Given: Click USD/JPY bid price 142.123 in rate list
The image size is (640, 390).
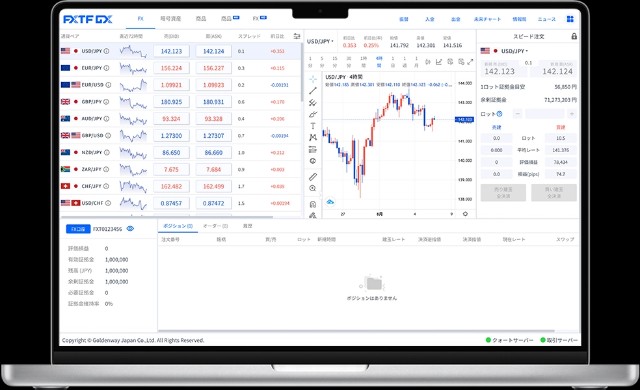Looking at the screenshot, I should [171, 51].
